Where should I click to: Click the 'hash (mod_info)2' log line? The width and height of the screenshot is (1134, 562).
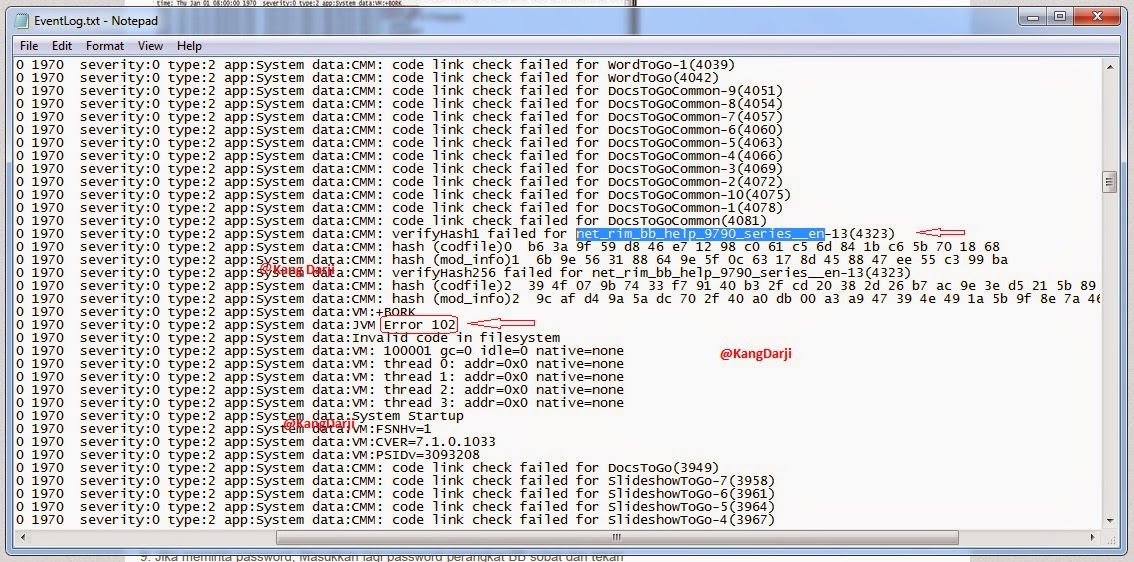pos(557,299)
